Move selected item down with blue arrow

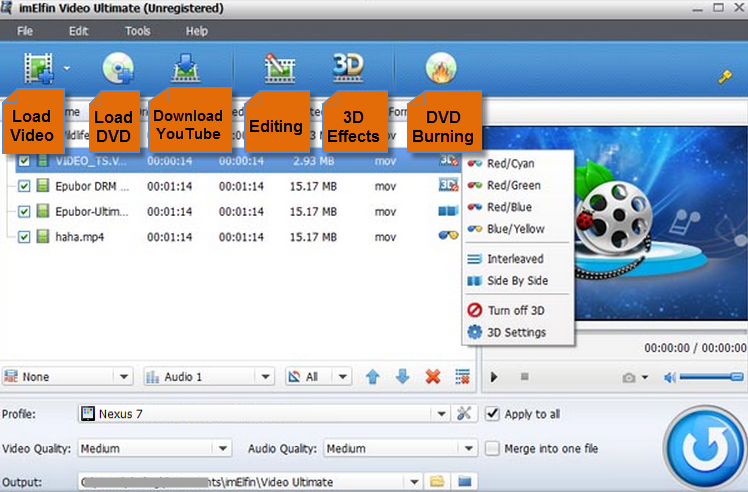(x=403, y=377)
